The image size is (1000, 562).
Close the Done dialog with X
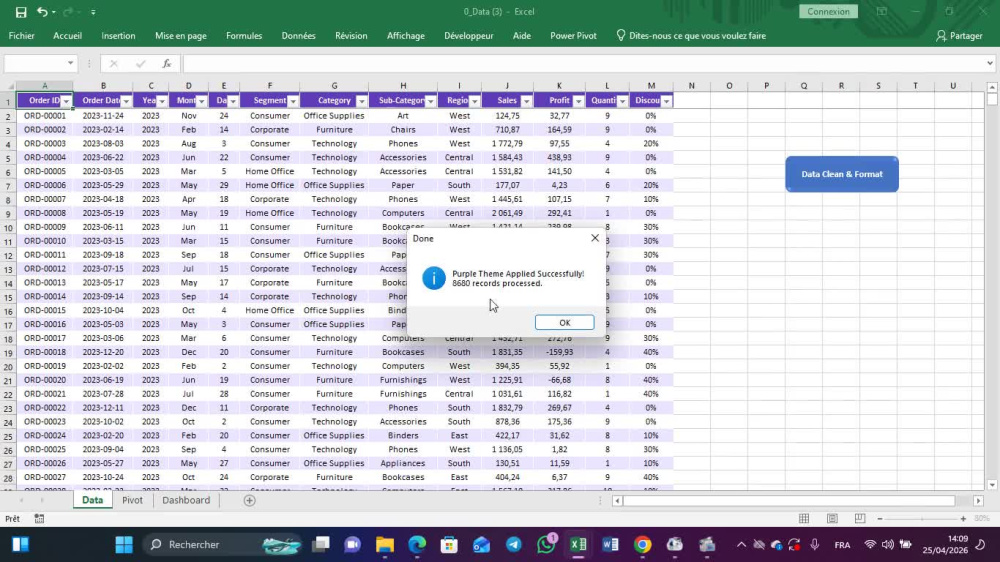tap(594, 238)
